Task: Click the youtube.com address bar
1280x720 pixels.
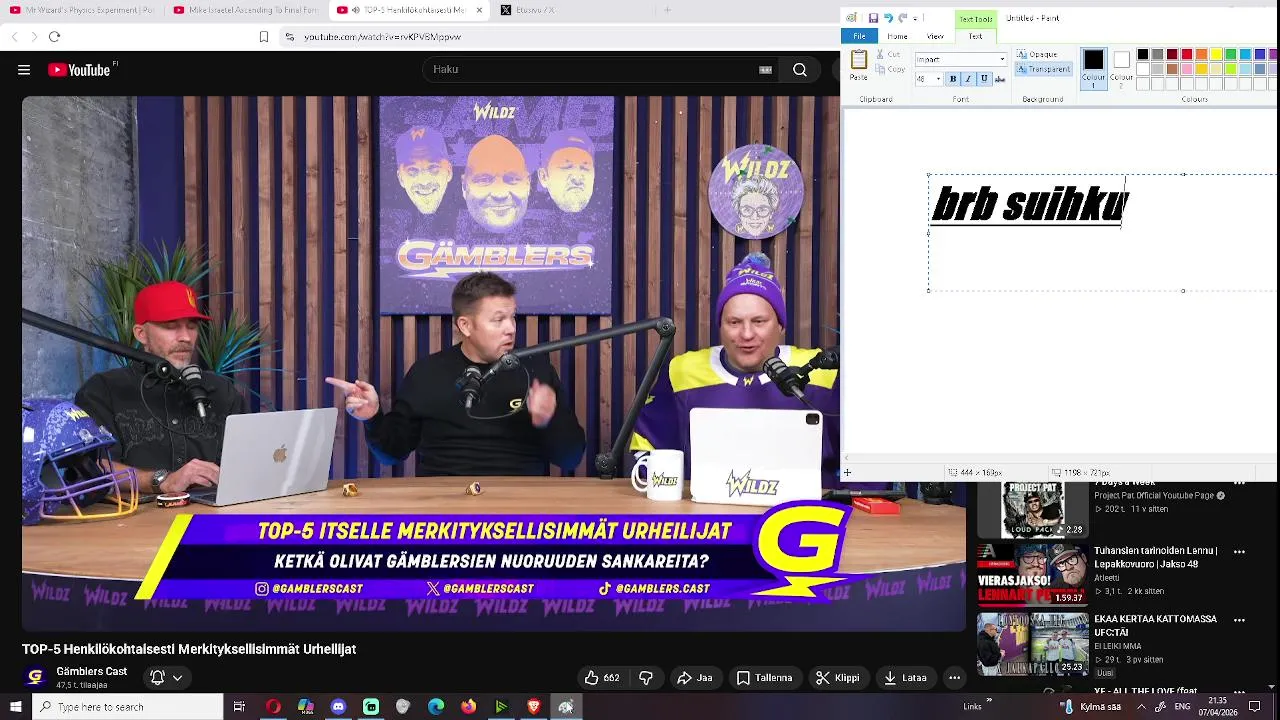Action: click(x=560, y=37)
